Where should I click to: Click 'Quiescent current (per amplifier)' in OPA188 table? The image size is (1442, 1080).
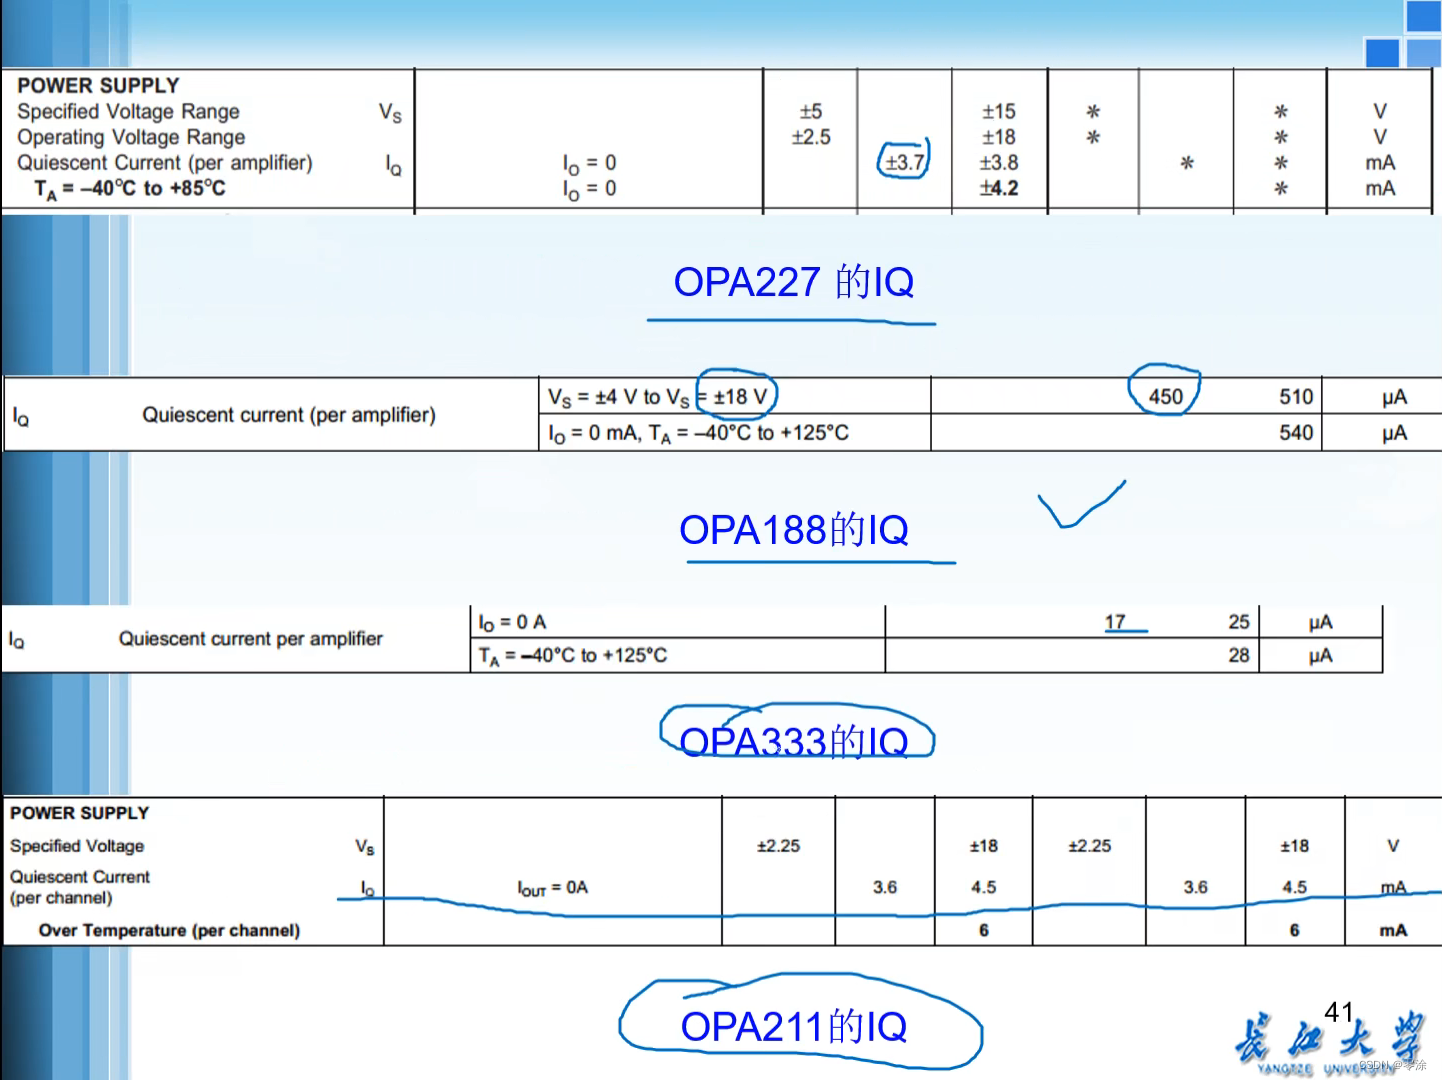289,415
